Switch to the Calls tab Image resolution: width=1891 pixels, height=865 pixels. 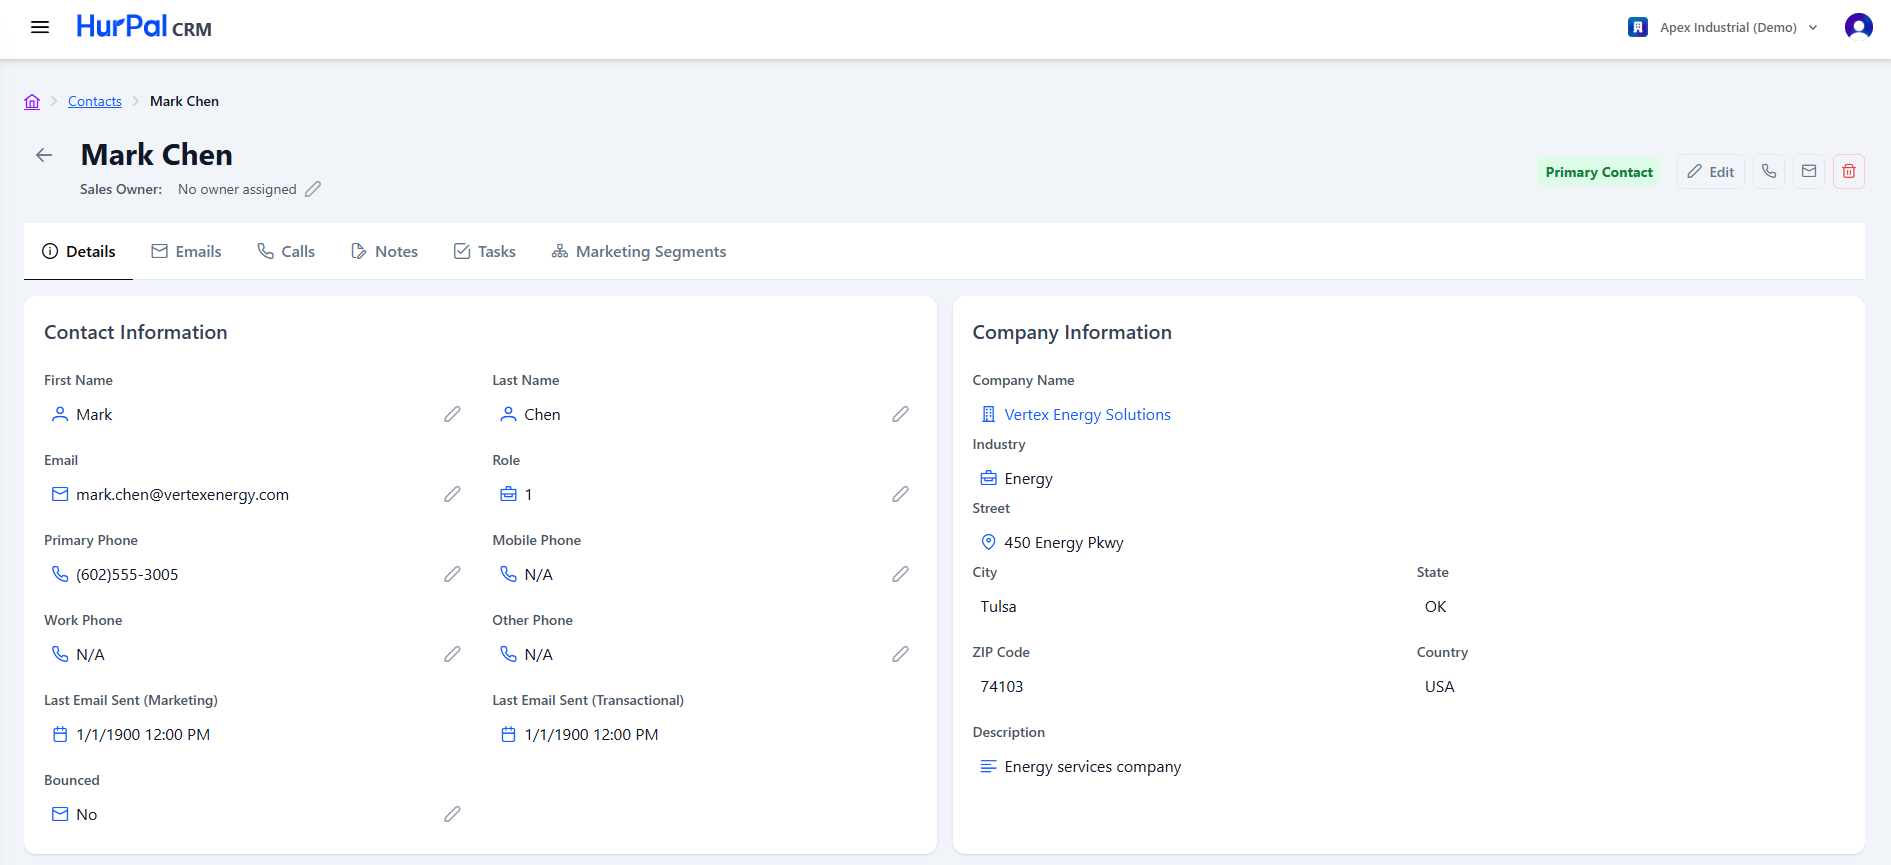(x=286, y=252)
